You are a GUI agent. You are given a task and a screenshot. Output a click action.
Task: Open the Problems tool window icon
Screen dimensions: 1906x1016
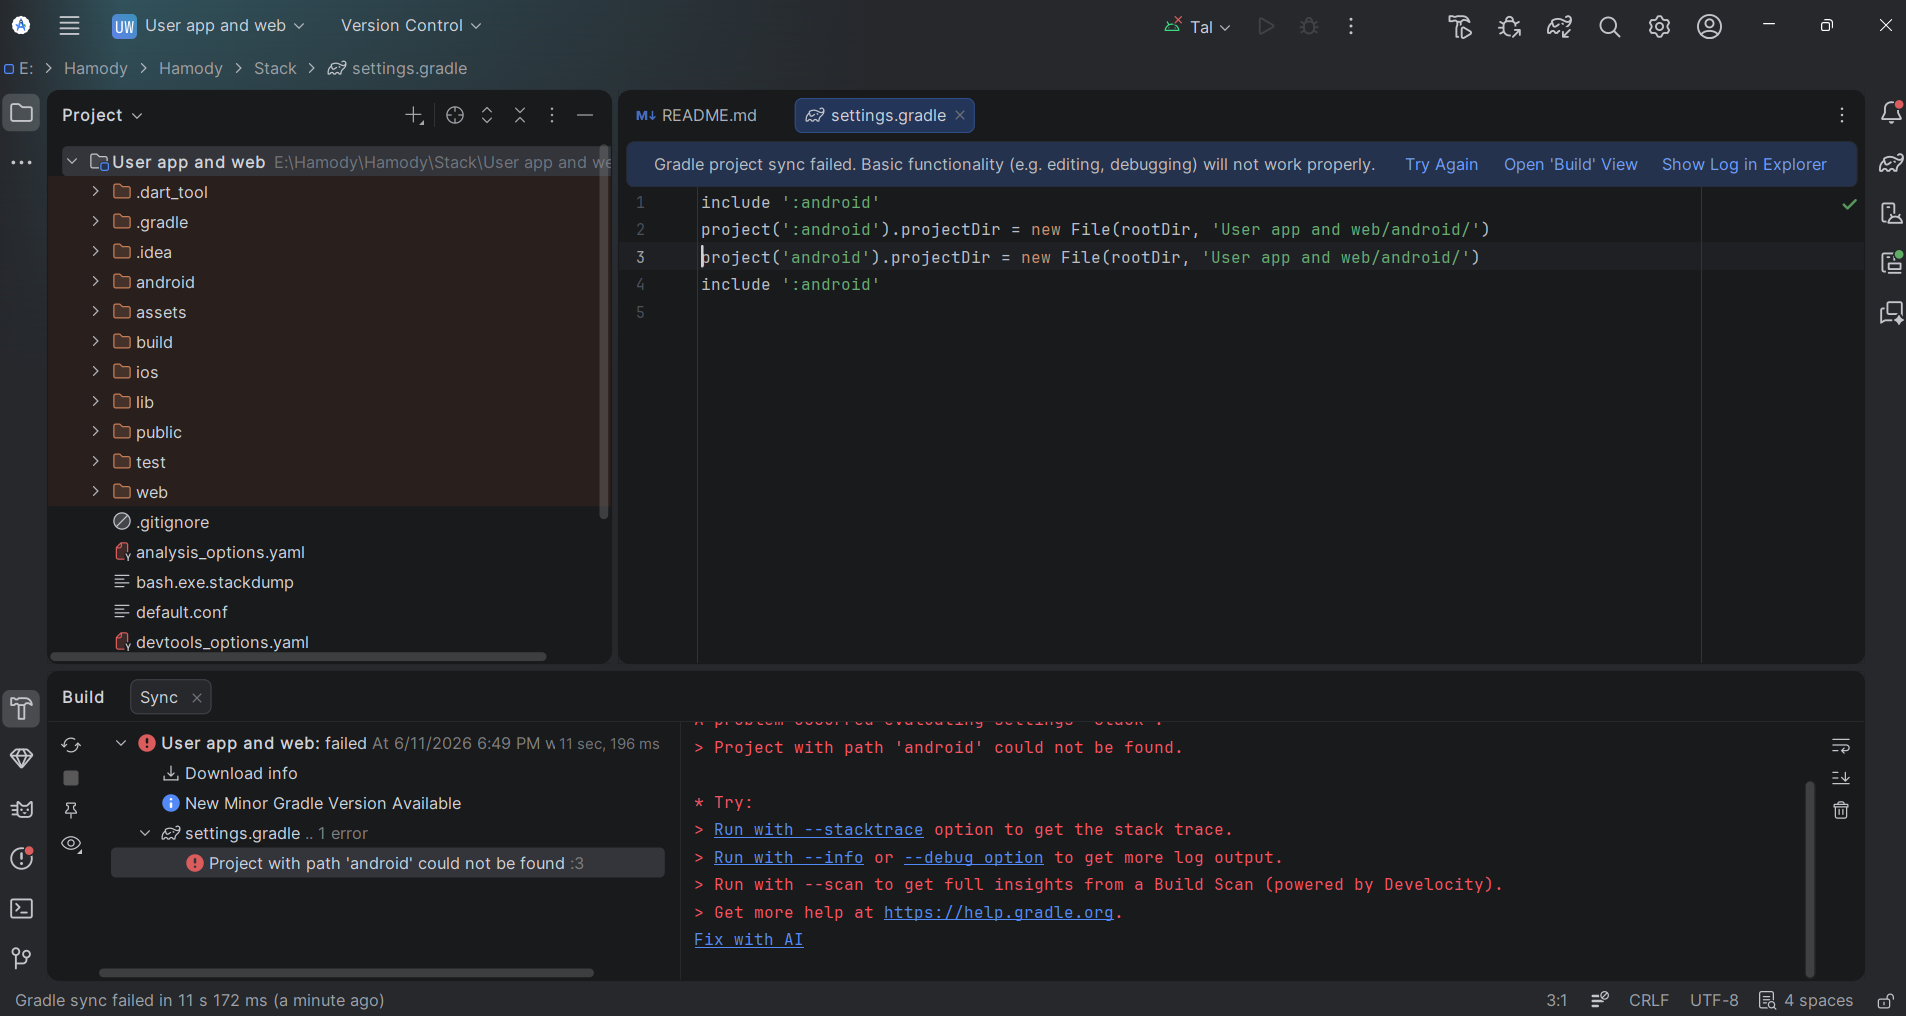point(21,858)
